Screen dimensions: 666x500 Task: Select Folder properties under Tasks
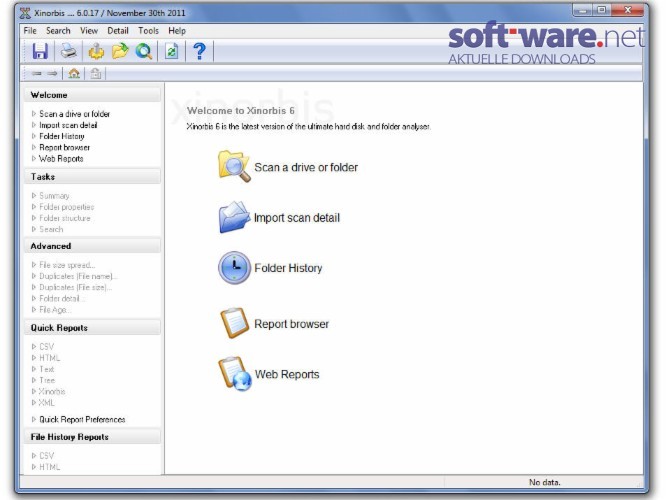(66, 207)
